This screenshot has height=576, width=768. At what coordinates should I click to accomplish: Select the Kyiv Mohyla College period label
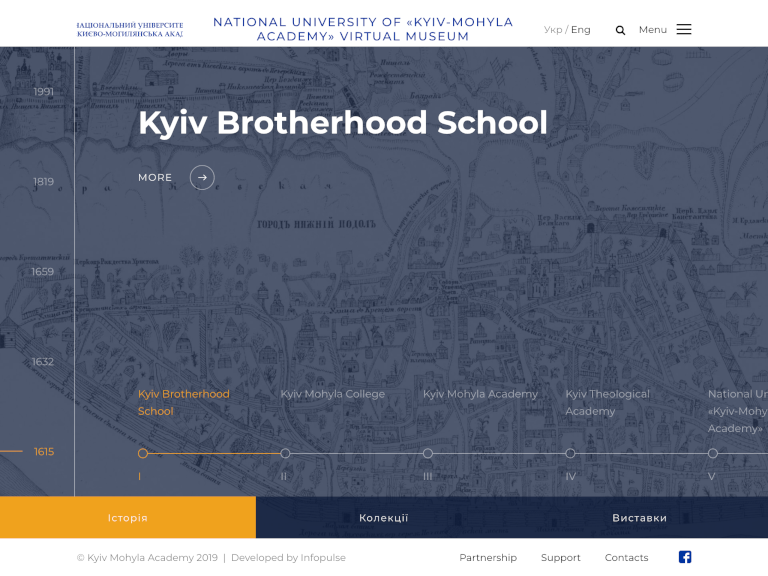[333, 394]
